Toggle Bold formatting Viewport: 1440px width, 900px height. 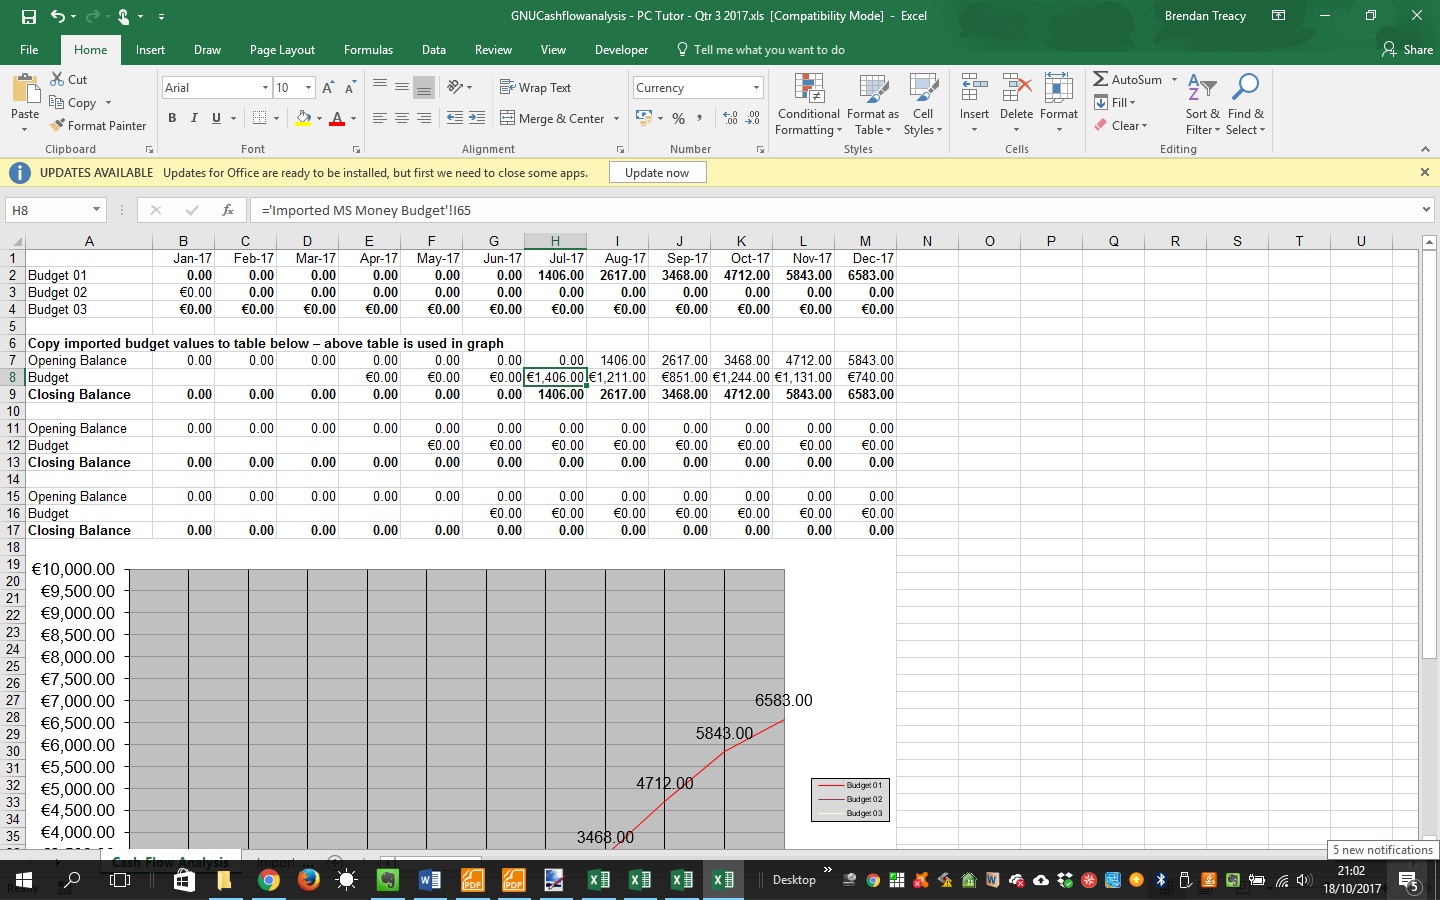tap(172, 118)
